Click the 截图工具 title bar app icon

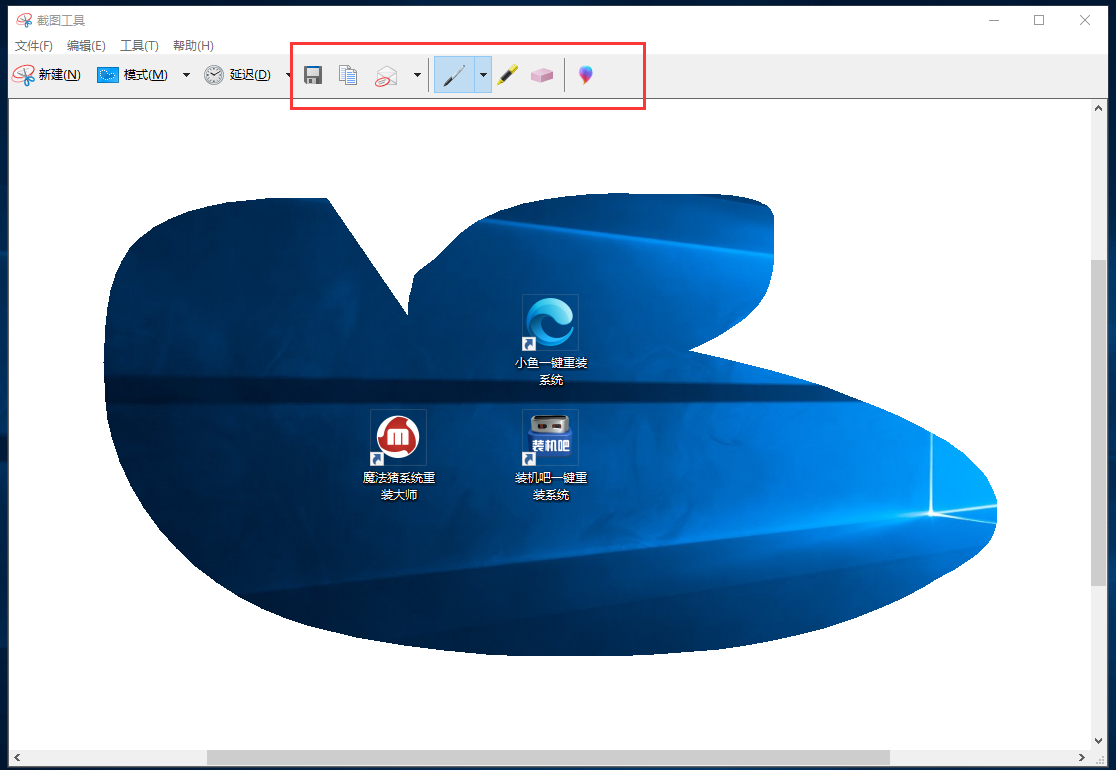(24, 20)
